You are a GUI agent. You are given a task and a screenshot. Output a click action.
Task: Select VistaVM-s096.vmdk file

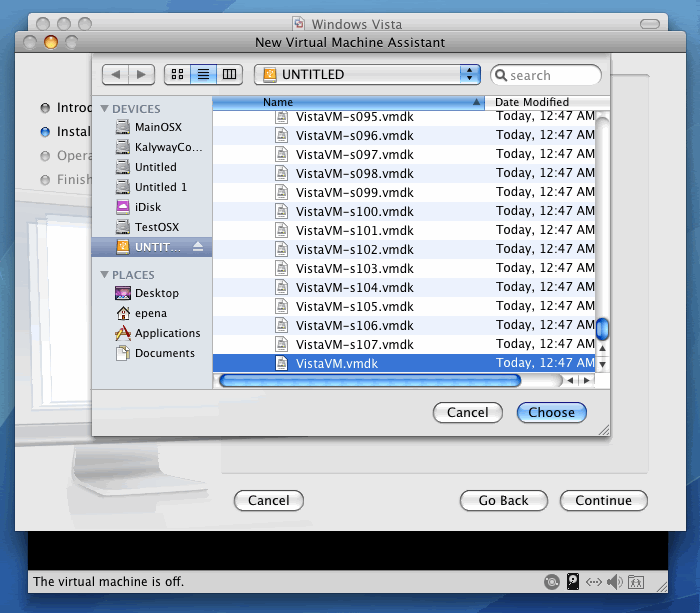click(x=404, y=135)
